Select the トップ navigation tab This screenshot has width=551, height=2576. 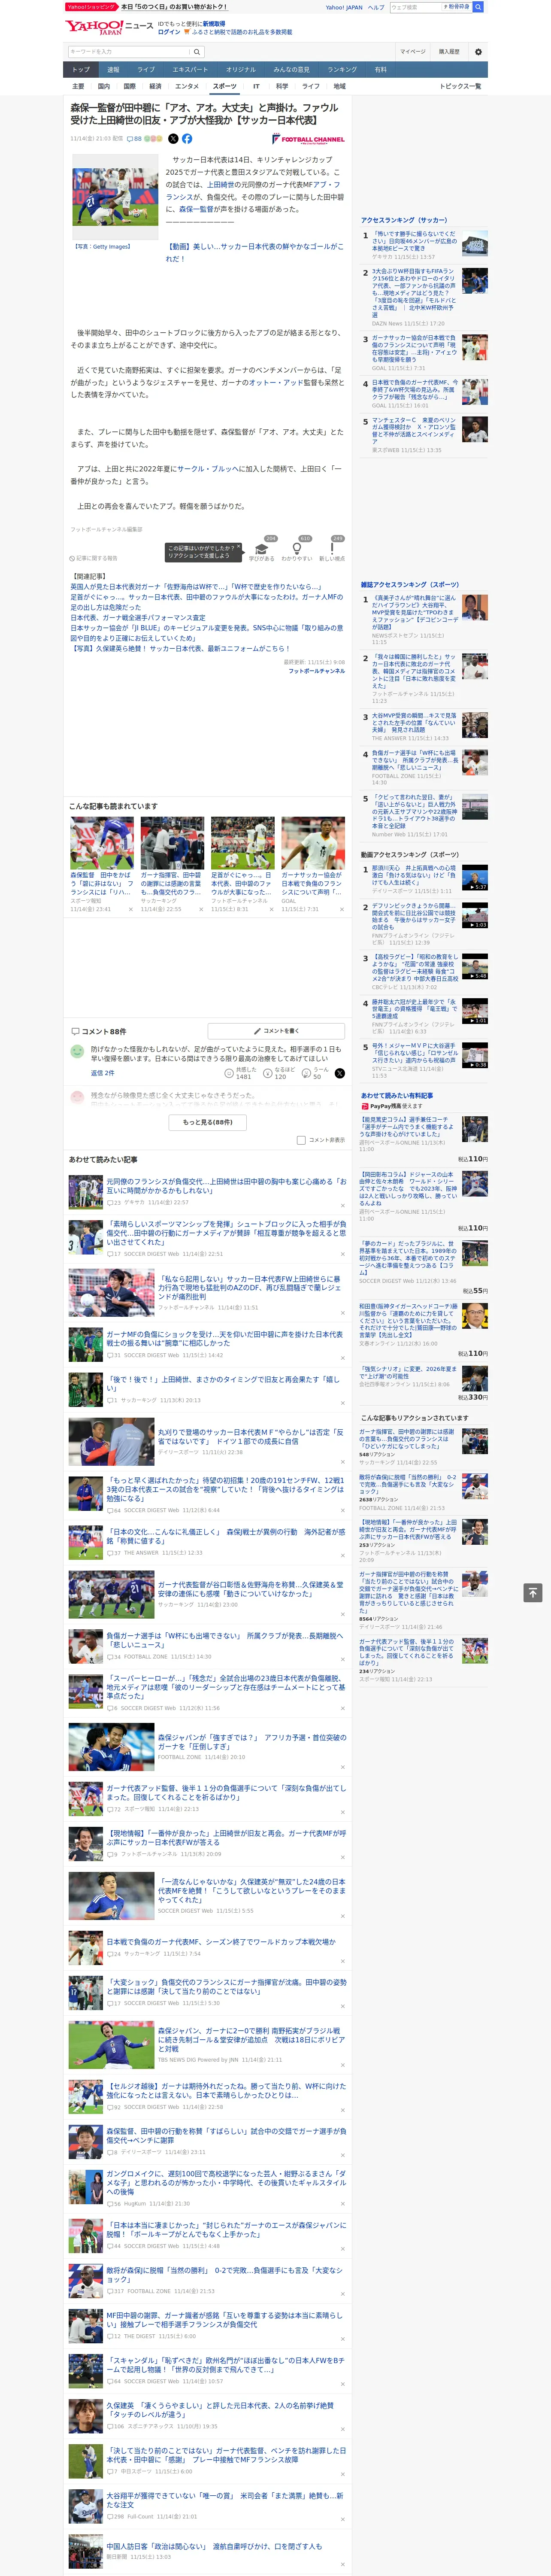[81, 70]
